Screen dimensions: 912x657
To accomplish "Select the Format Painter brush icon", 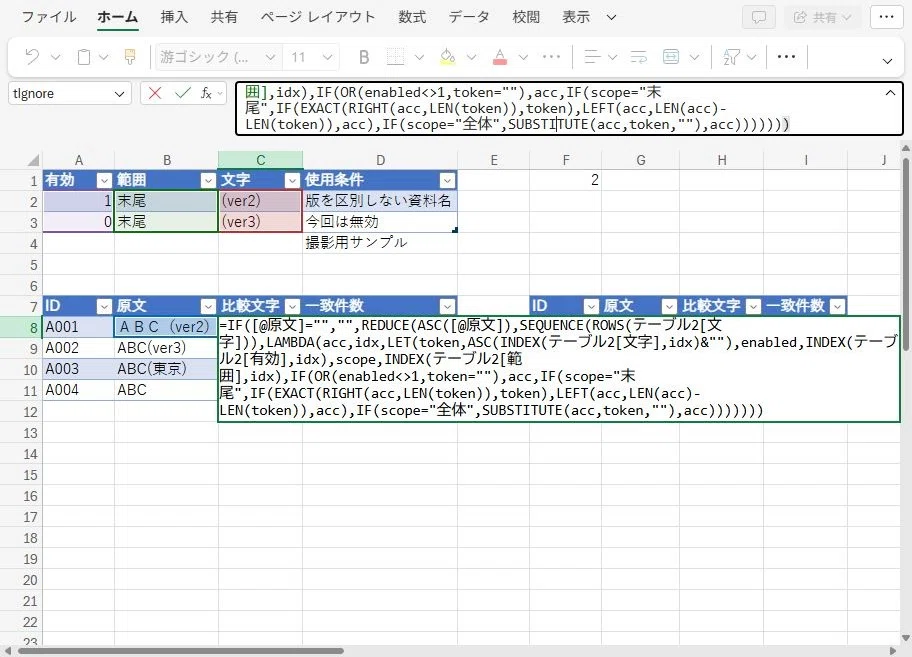I will point(130,57).
